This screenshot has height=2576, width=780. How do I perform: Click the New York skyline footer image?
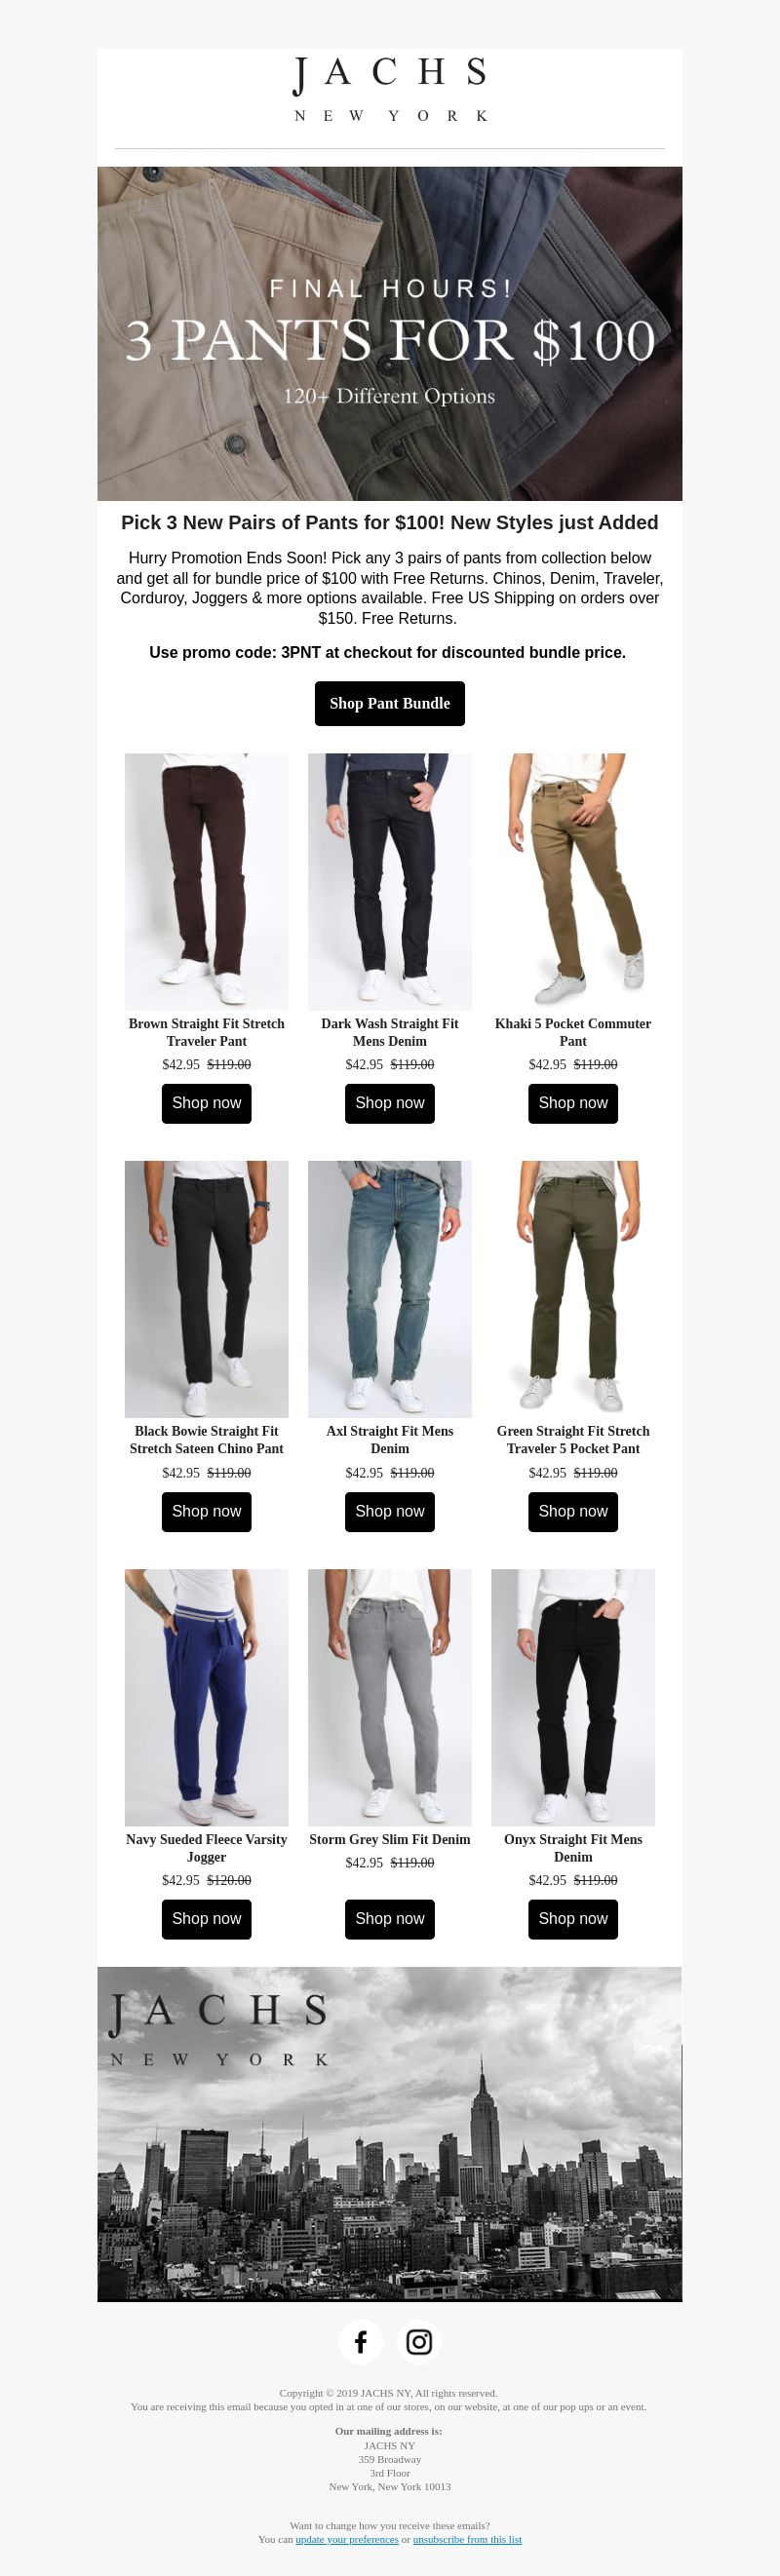[390, 2134]
